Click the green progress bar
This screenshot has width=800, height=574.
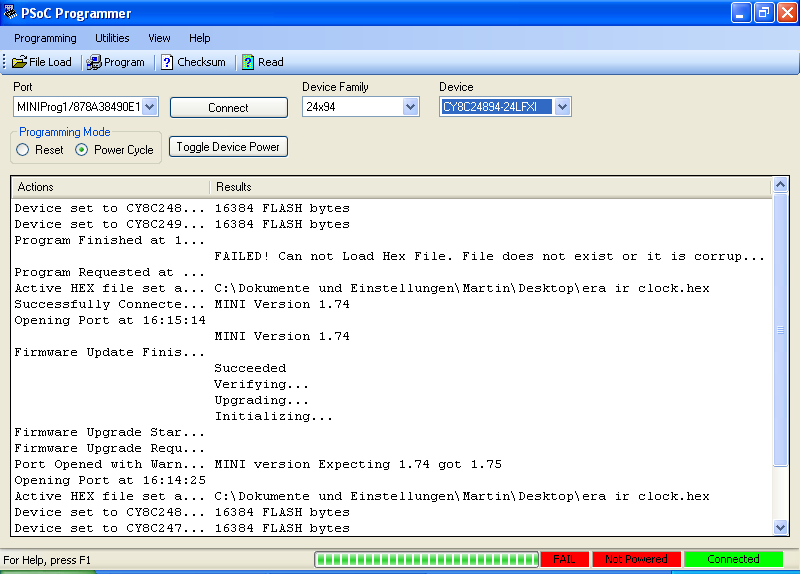[426, 559]
